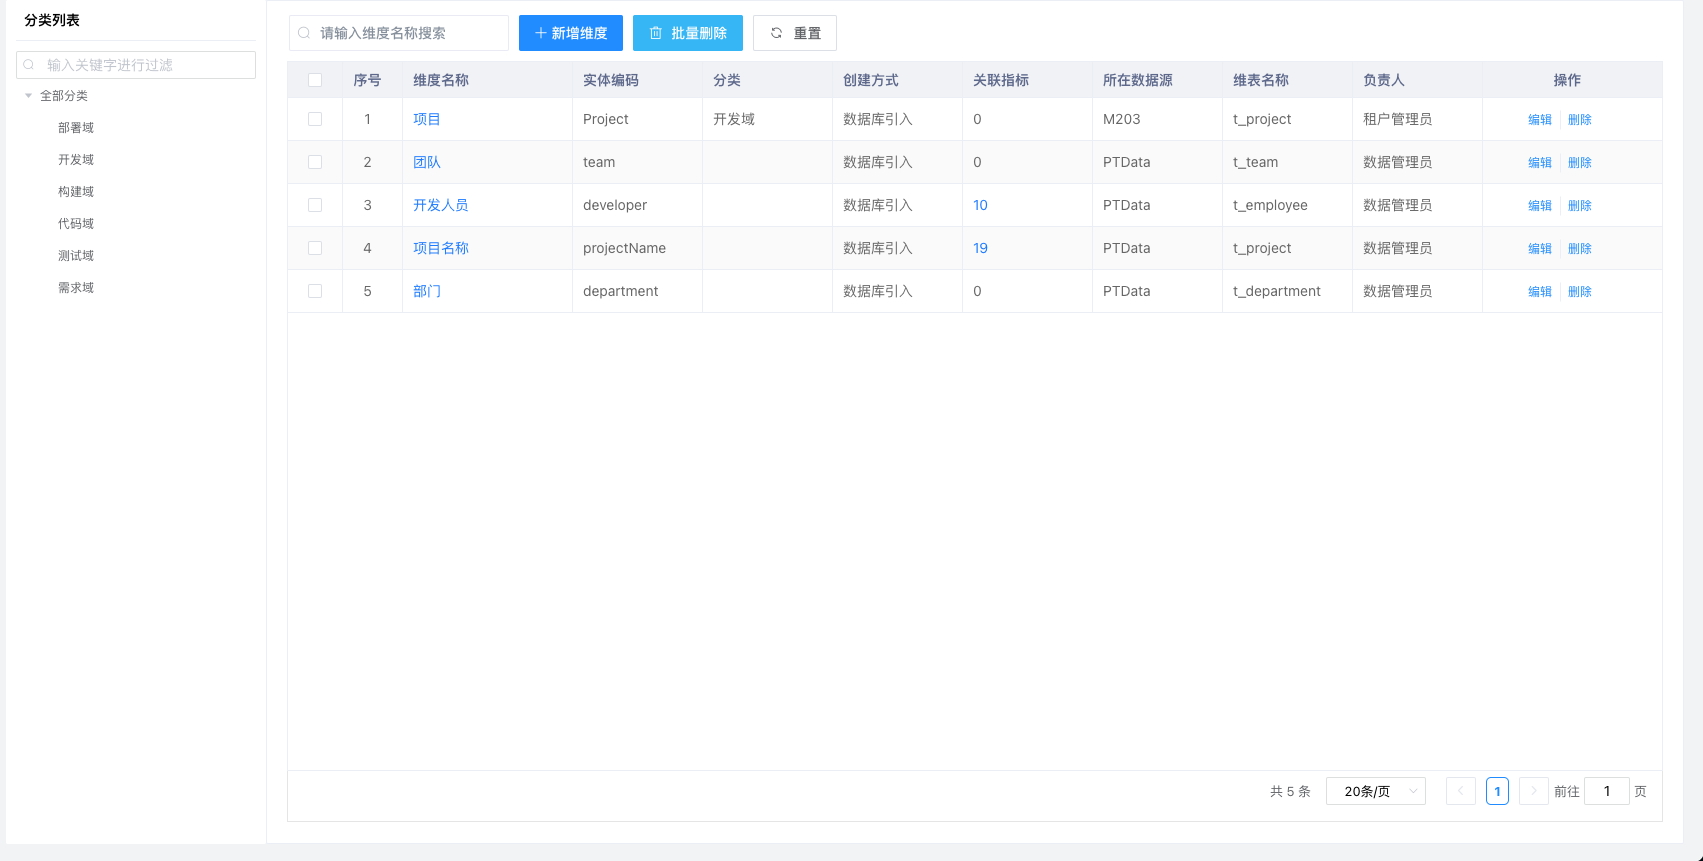Toggle the select-all checkbox in table header
This screenshot has height=861, width=1703.
(x=315, y=80)
